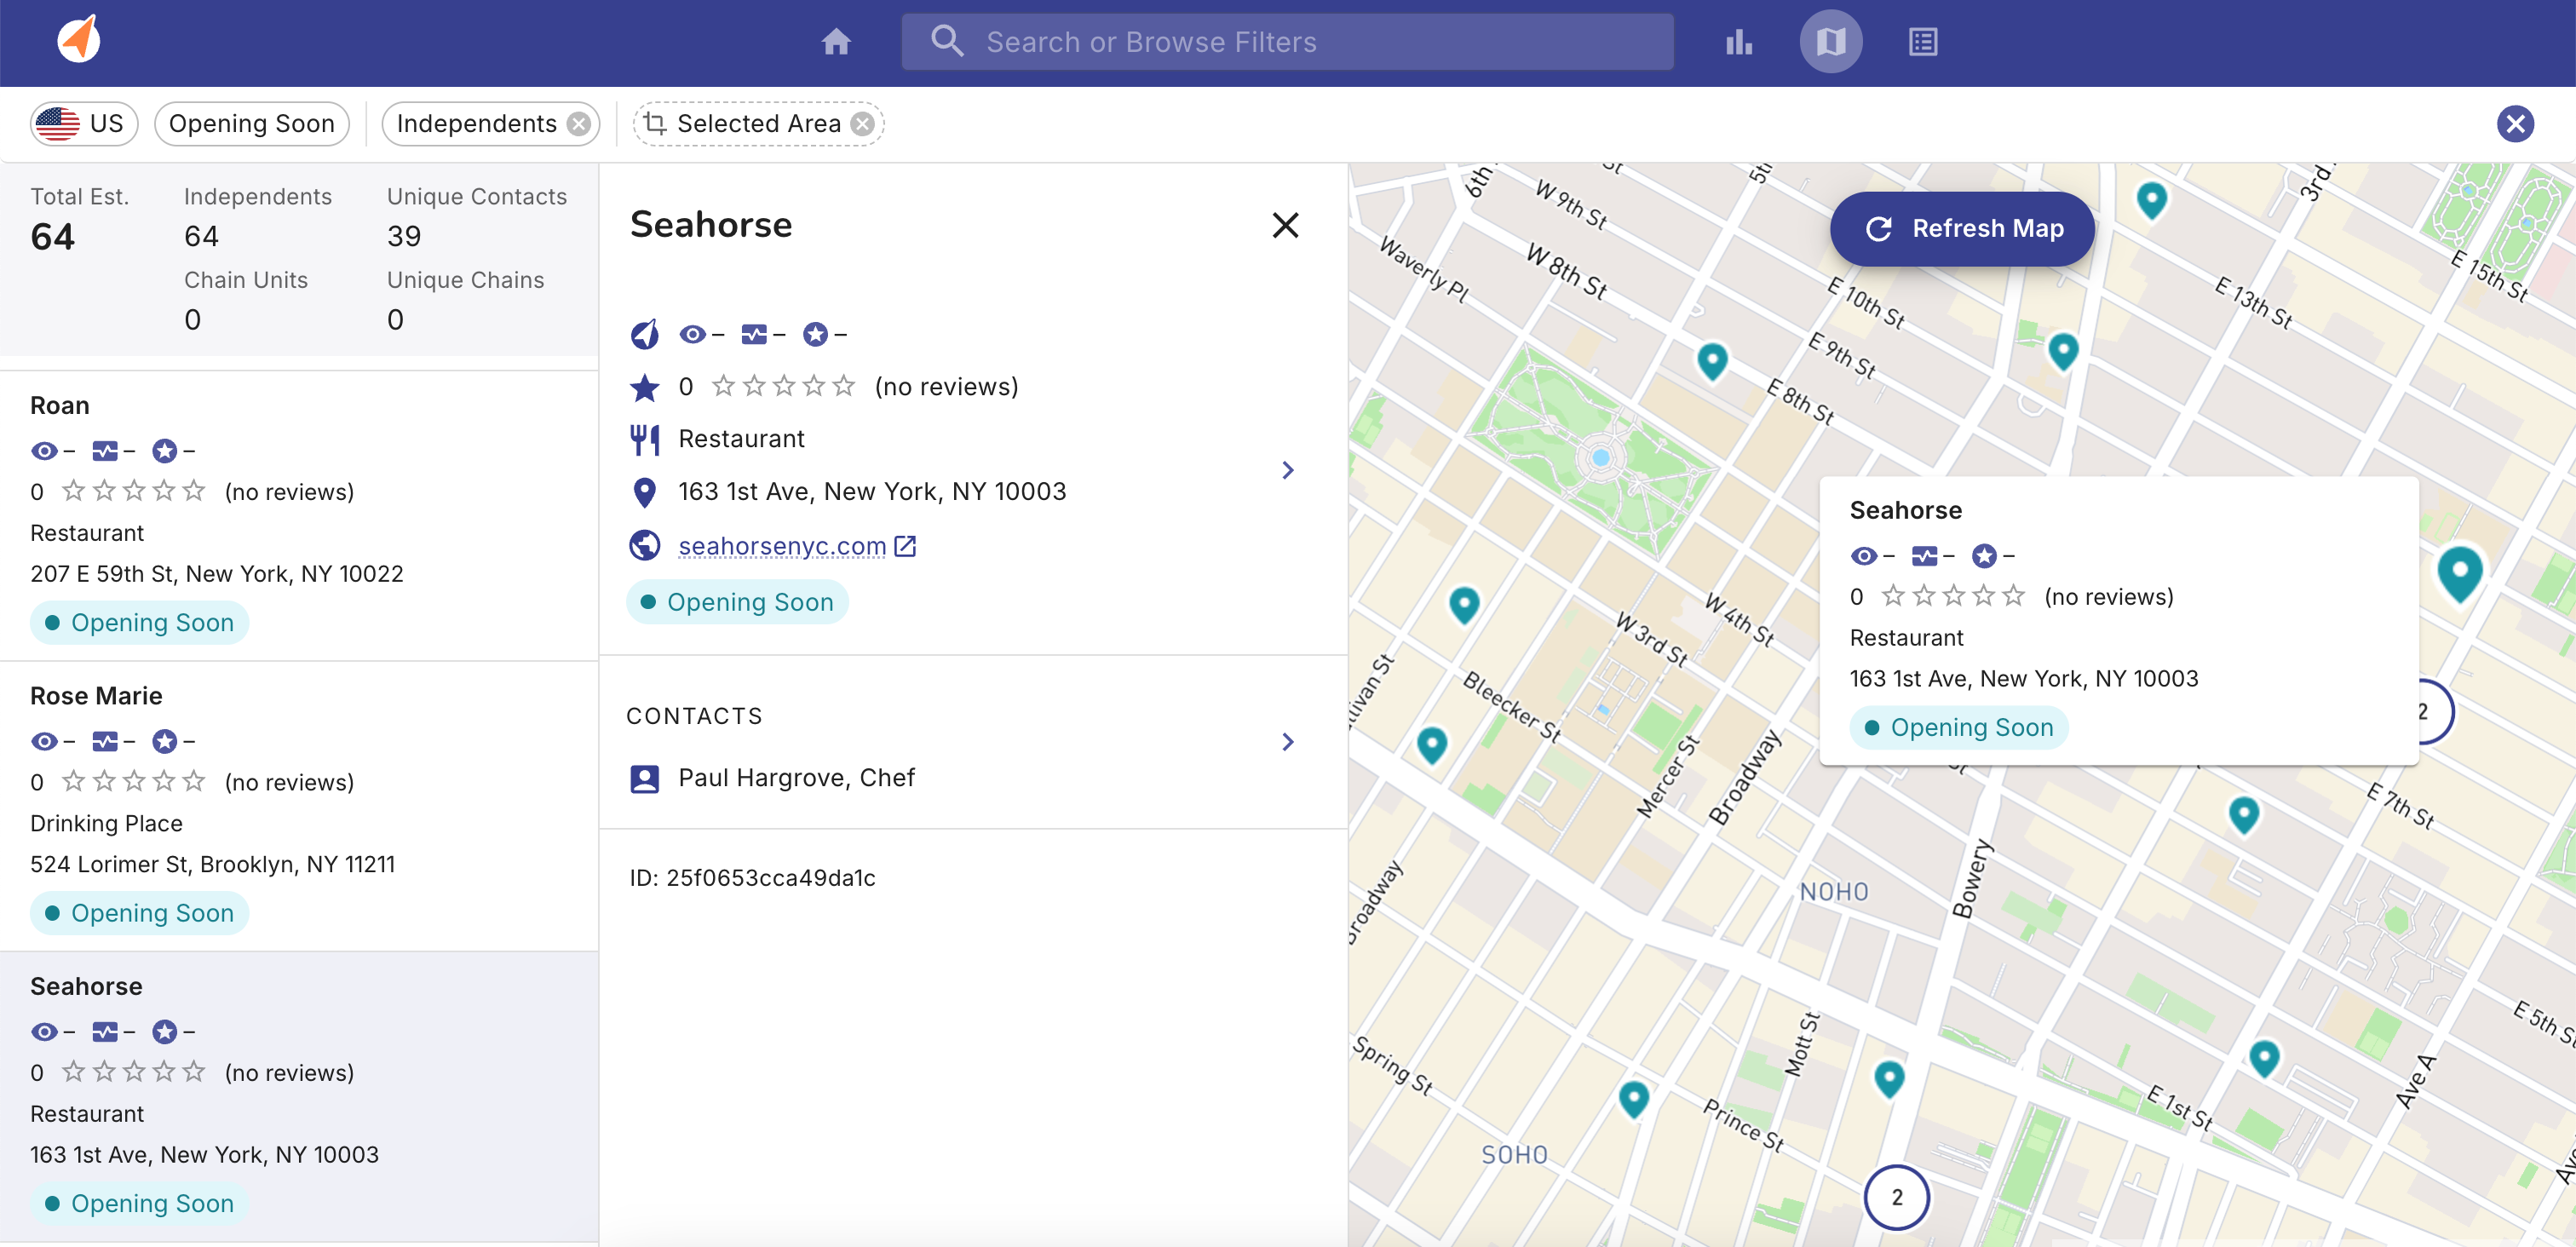The width and height of the screenshot is (2576, 1247).
Task: Click the Refresh Map button
Action: (x=1962, y=229)
